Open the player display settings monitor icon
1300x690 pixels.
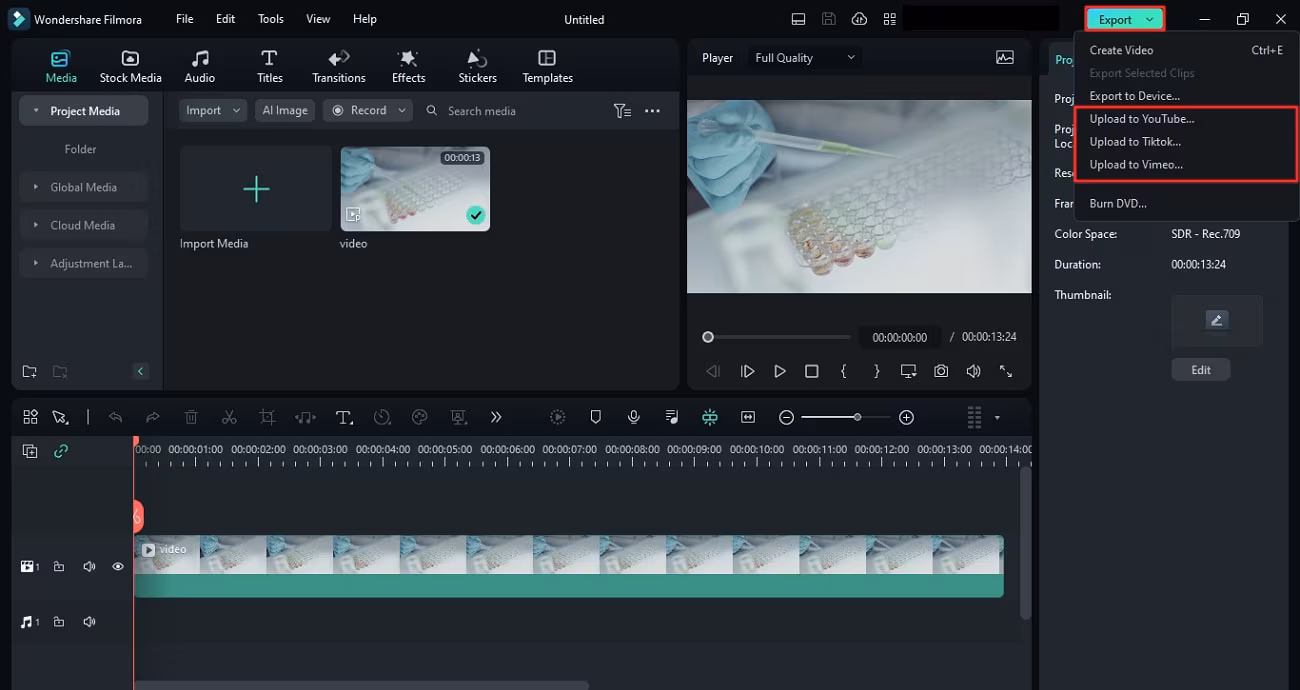[x=908, y=371]
